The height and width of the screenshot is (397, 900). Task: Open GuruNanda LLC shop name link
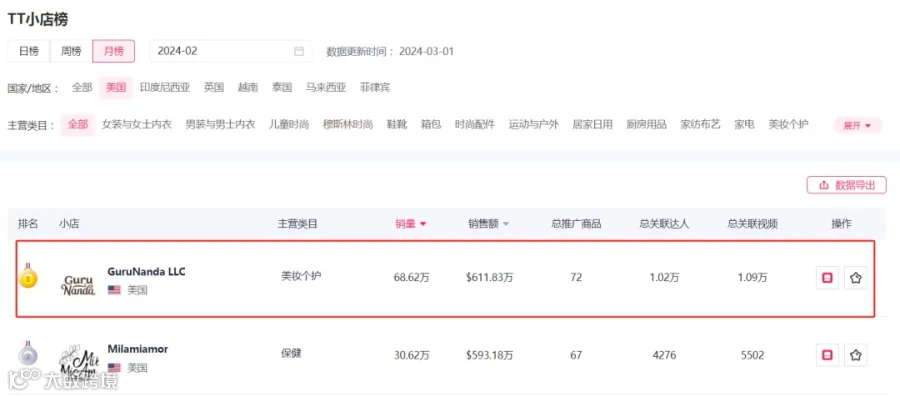tap(146, 271)
